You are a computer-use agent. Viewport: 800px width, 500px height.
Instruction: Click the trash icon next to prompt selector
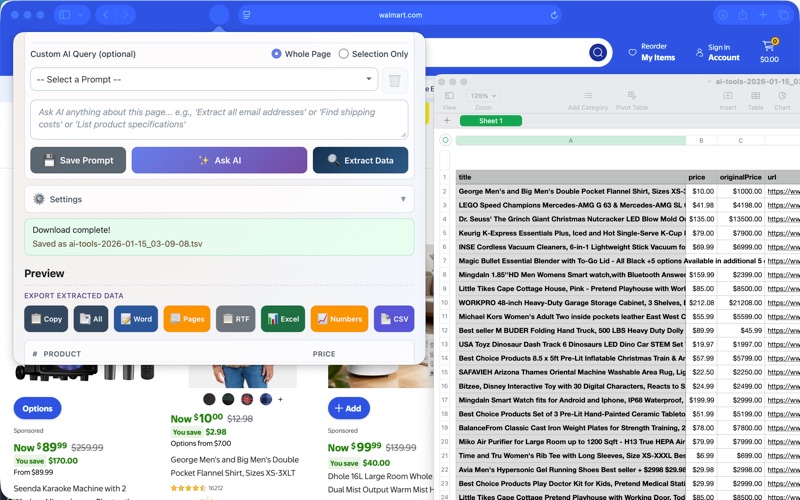point(394,80)
